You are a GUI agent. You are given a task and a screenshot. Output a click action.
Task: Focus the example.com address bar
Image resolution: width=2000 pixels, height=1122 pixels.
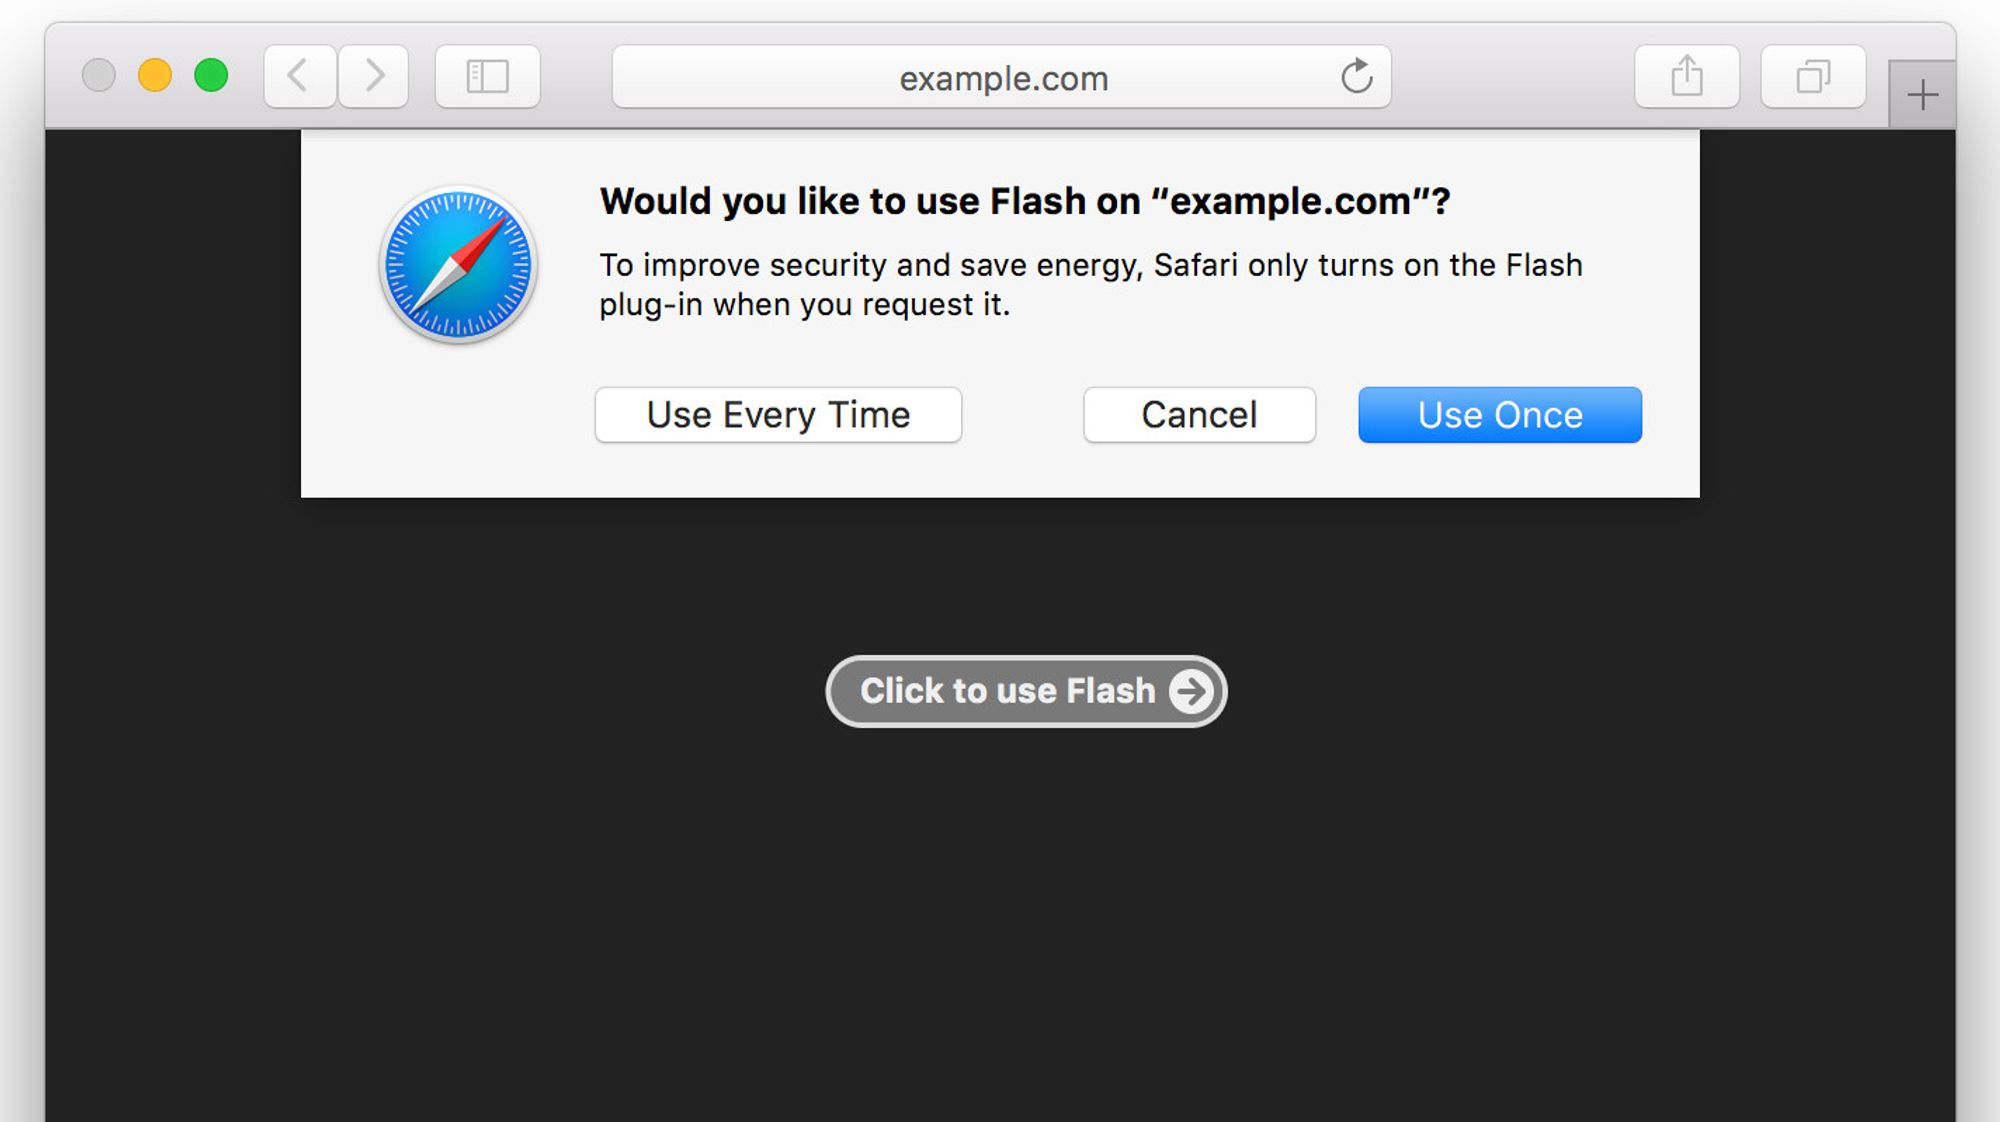tap(1002, 78)
